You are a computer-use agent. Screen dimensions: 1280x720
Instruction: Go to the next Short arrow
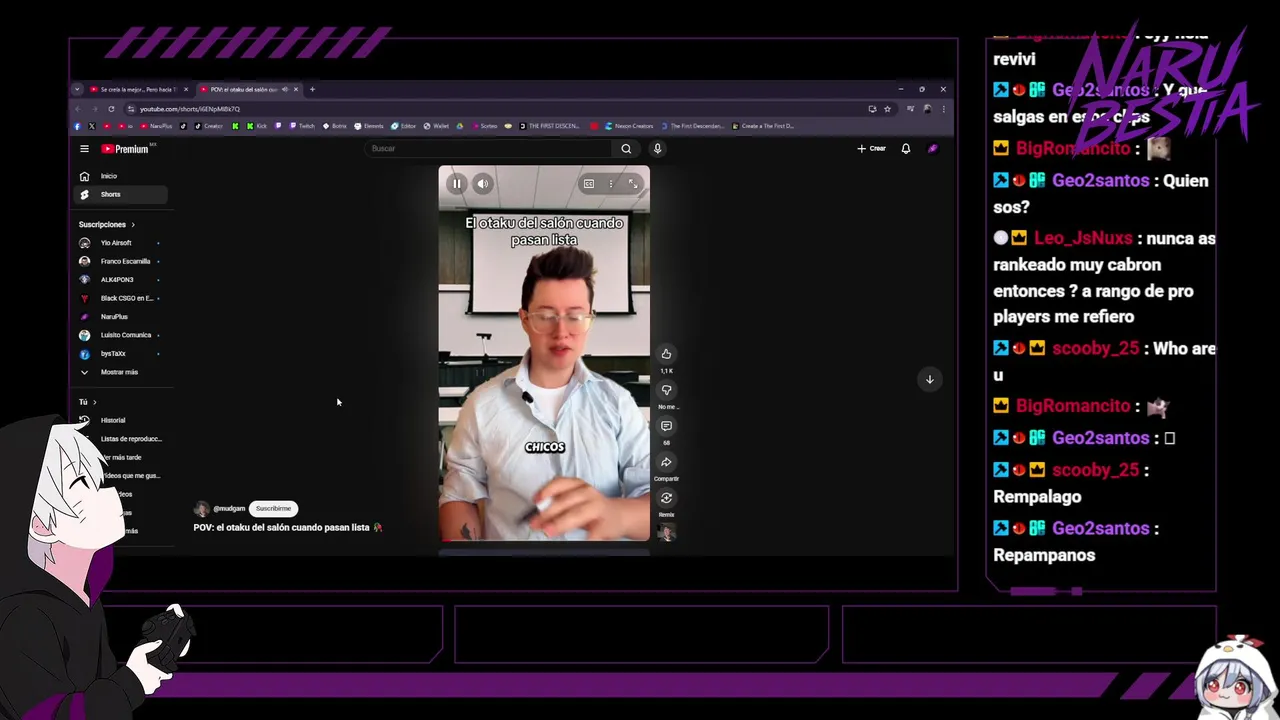(x=929, y=379)
